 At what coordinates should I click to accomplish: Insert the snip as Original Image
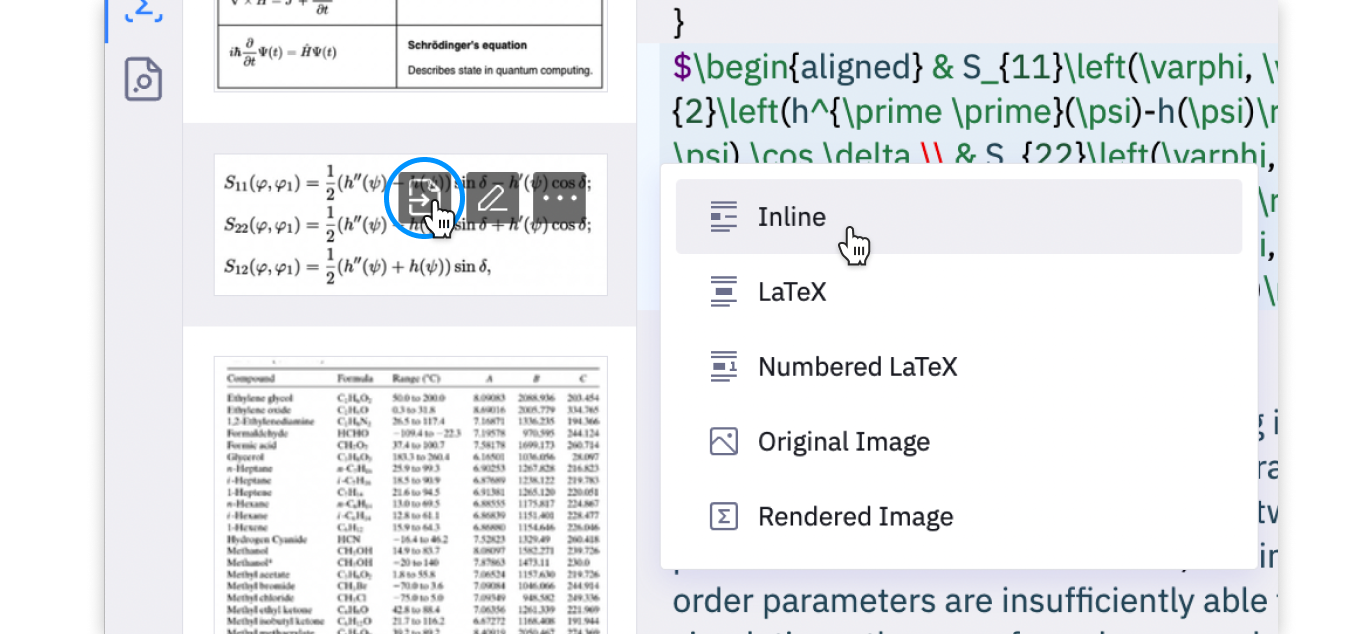(x=959, y=442)
